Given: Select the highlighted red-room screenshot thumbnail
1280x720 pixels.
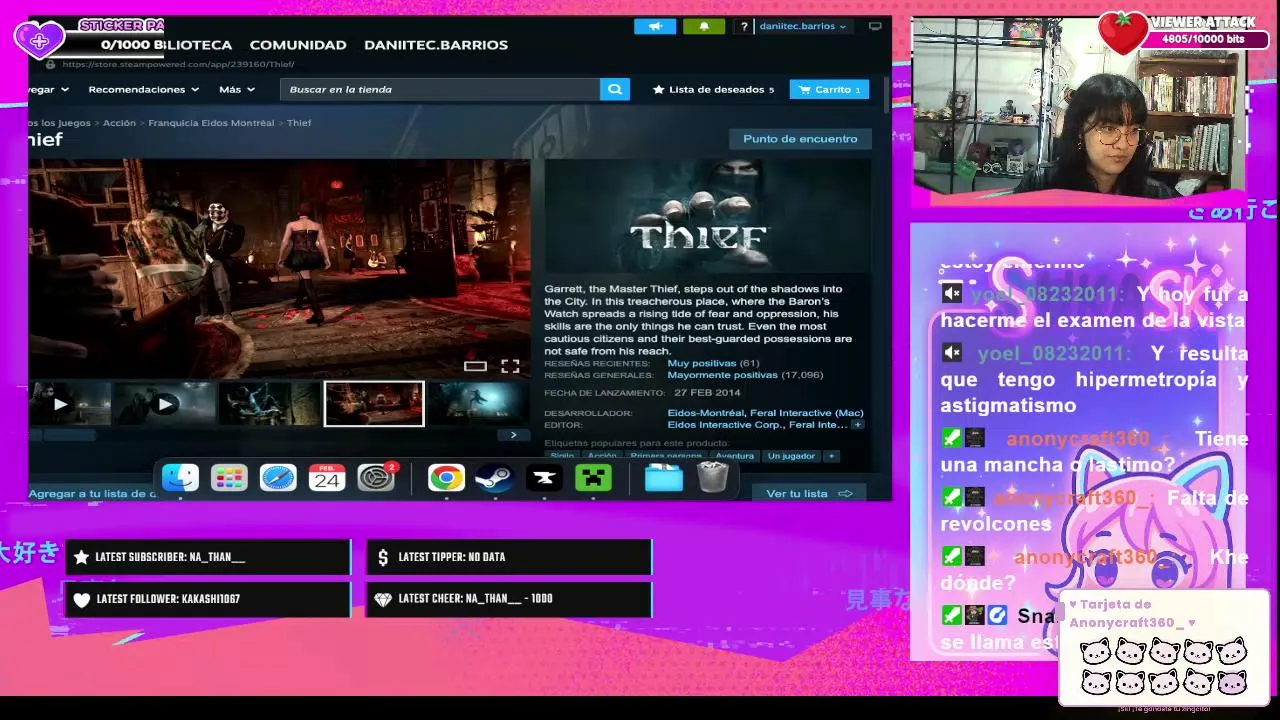Looking at the screenshot, I should tap(374, 404).
